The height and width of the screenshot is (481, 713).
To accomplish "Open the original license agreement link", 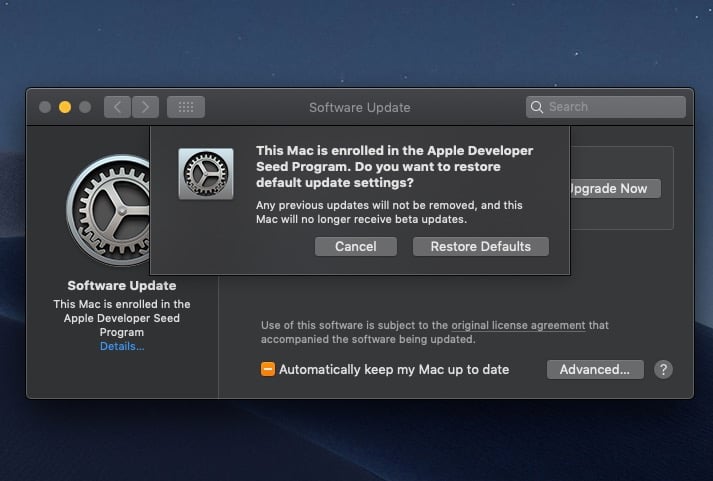I will (x=518, y=326).
